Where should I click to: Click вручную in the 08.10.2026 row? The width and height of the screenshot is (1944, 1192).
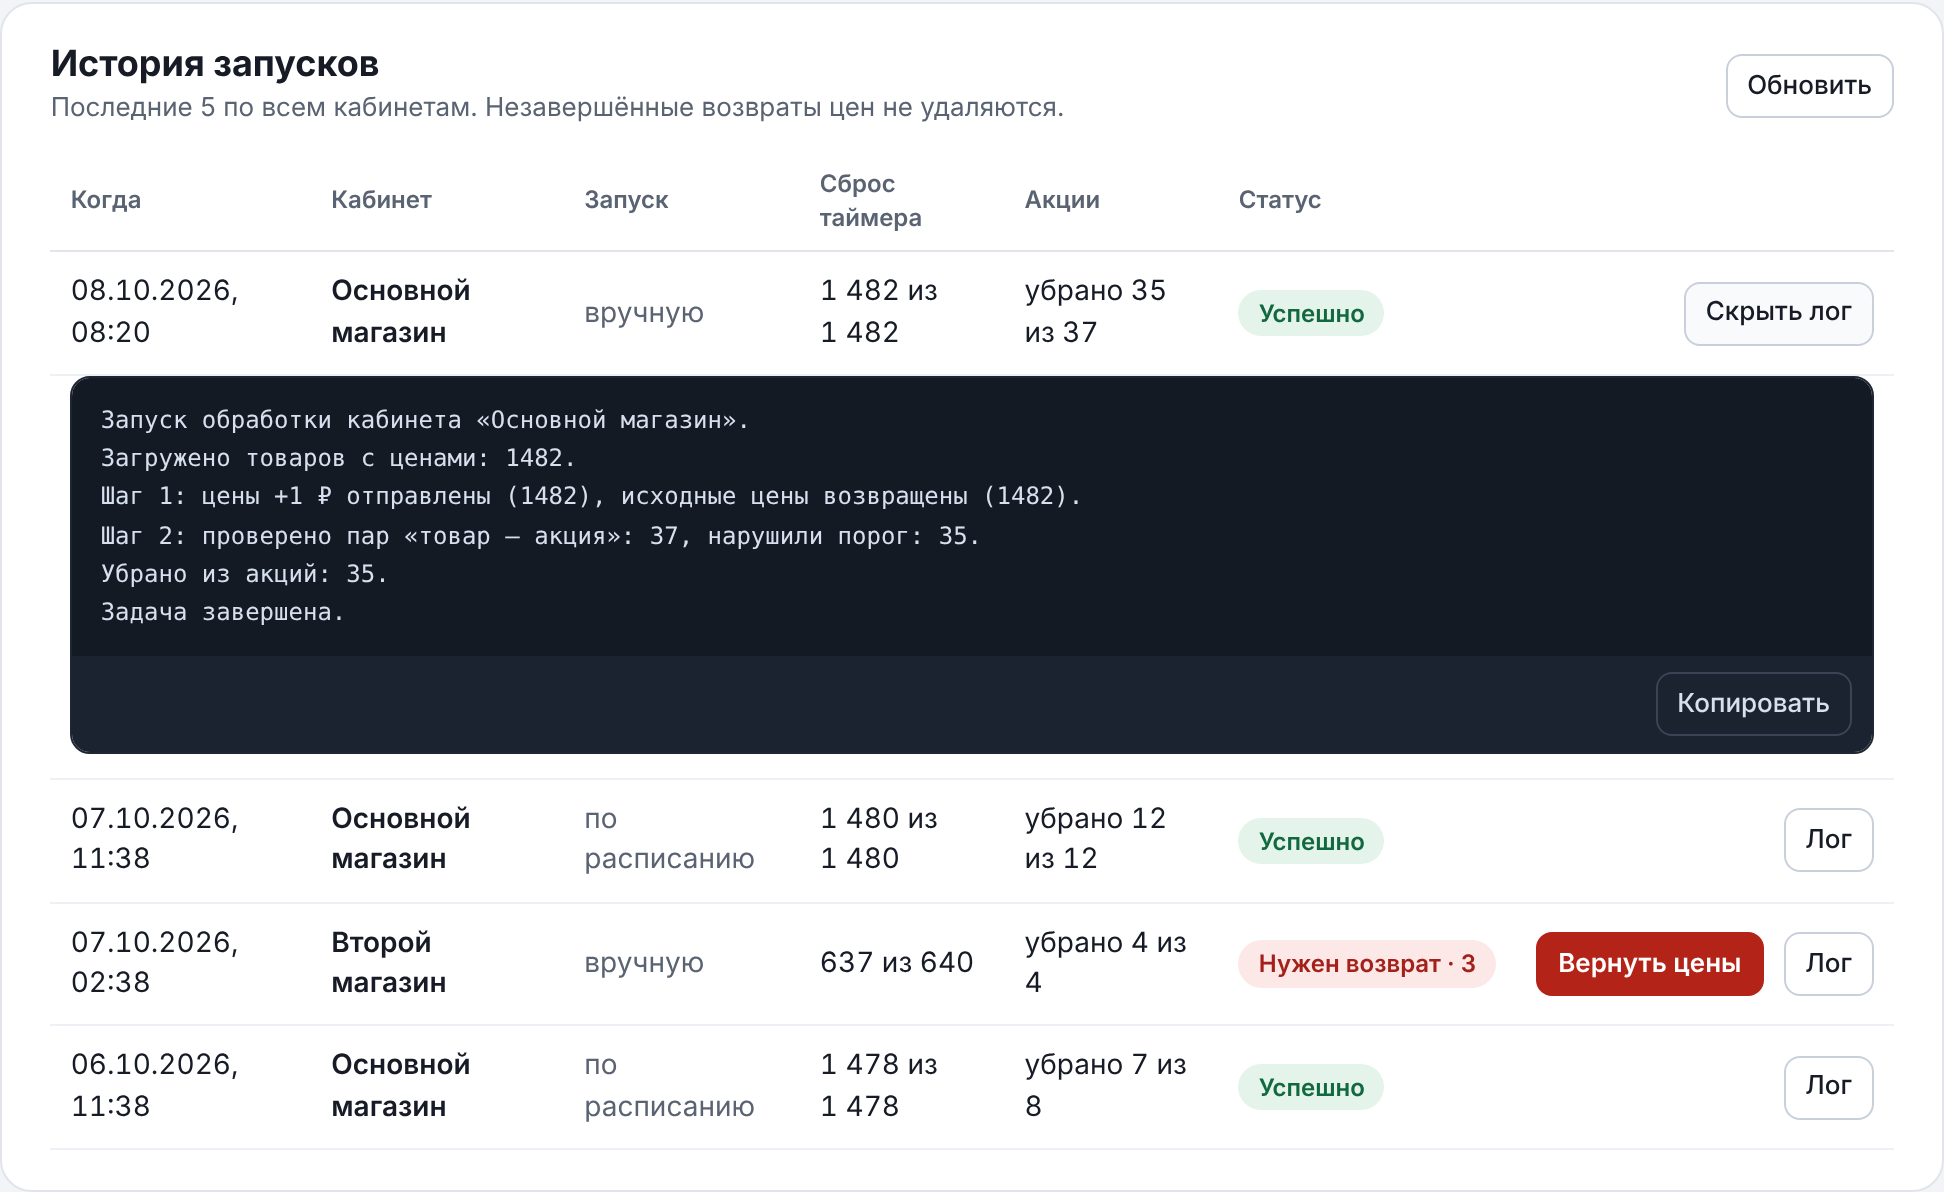pos(644,313)
